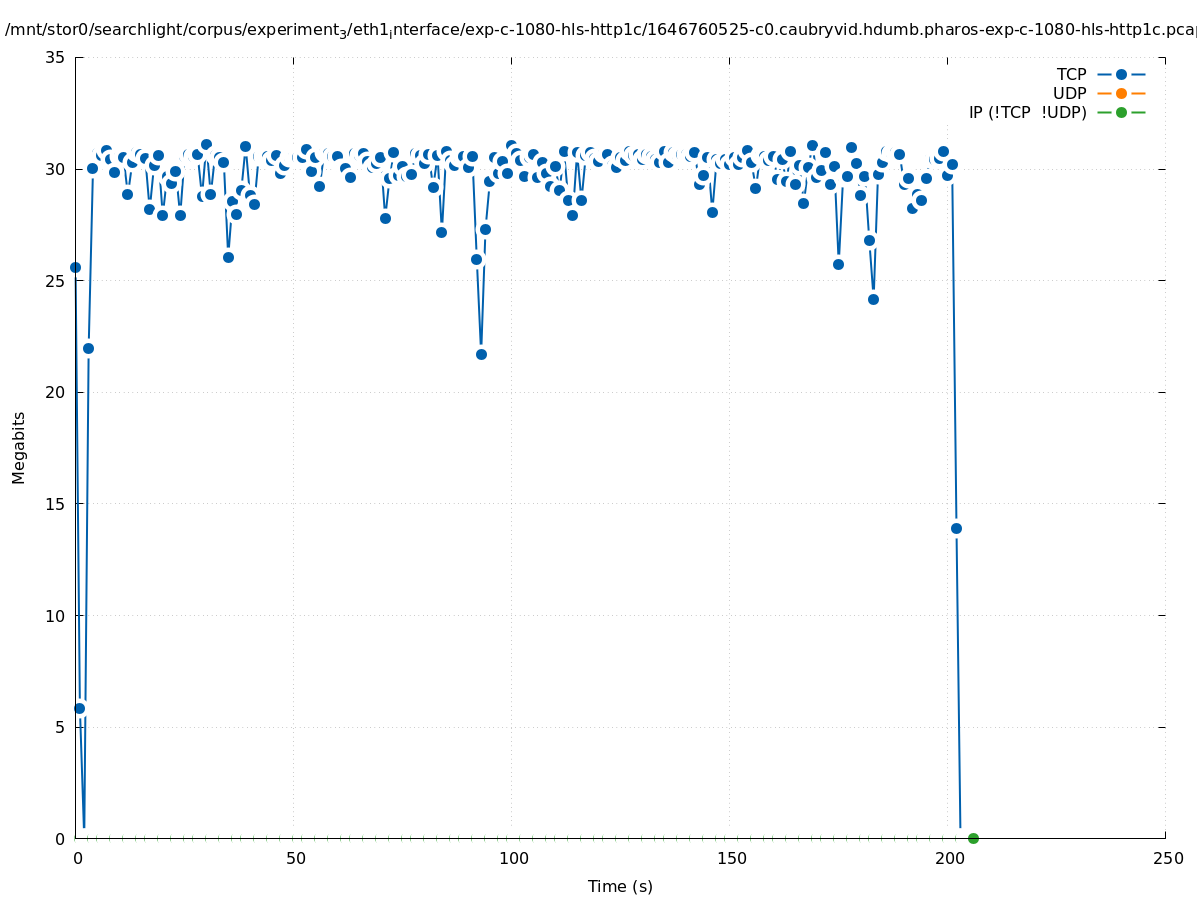Click the Megabits y-axis label
Image resolution: width=1197 pixels, height=900 pixels.
19,447
